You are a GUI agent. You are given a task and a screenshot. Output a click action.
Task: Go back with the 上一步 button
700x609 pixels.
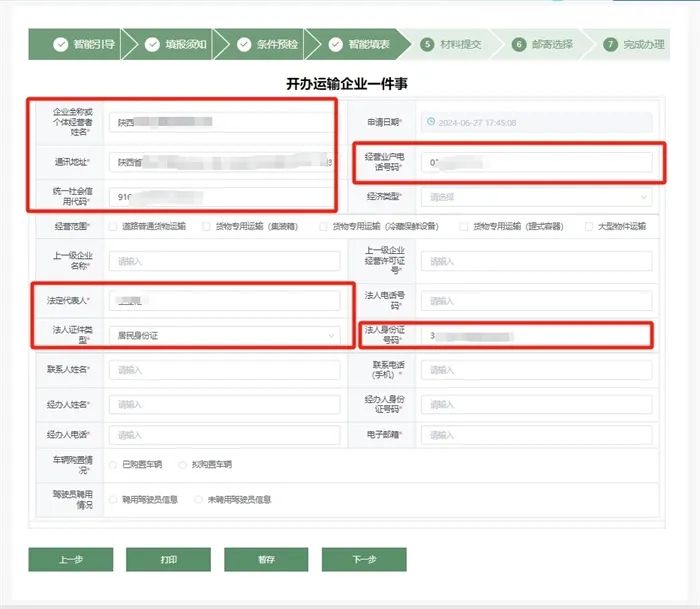pos(70,560)
